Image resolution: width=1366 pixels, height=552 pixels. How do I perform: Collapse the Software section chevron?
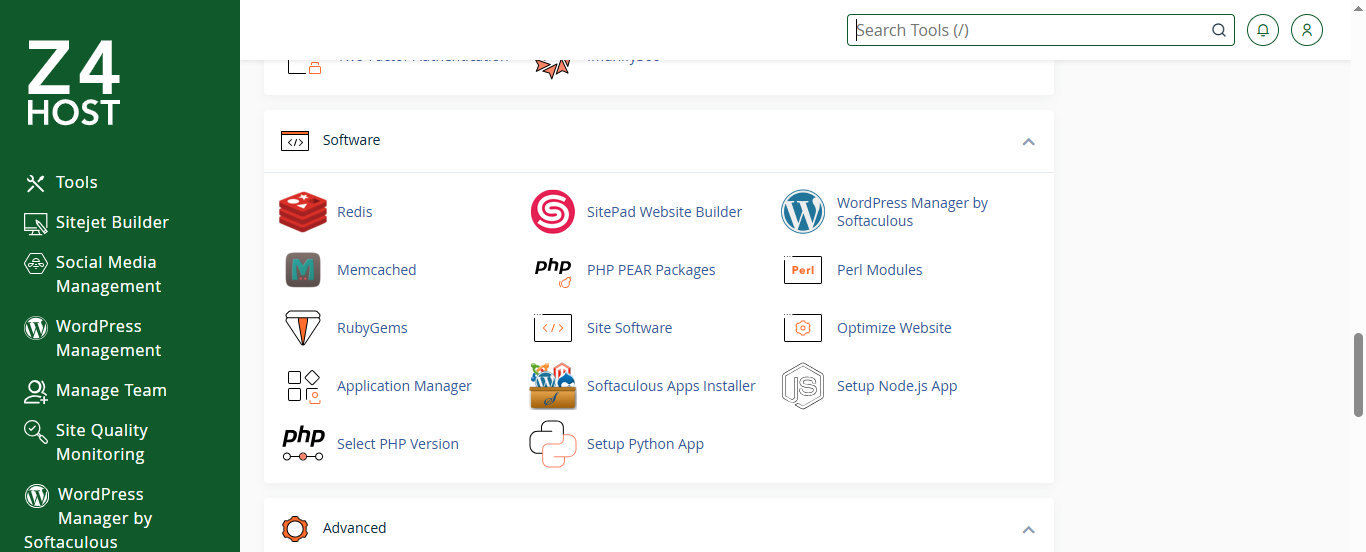coord(1028,141)
